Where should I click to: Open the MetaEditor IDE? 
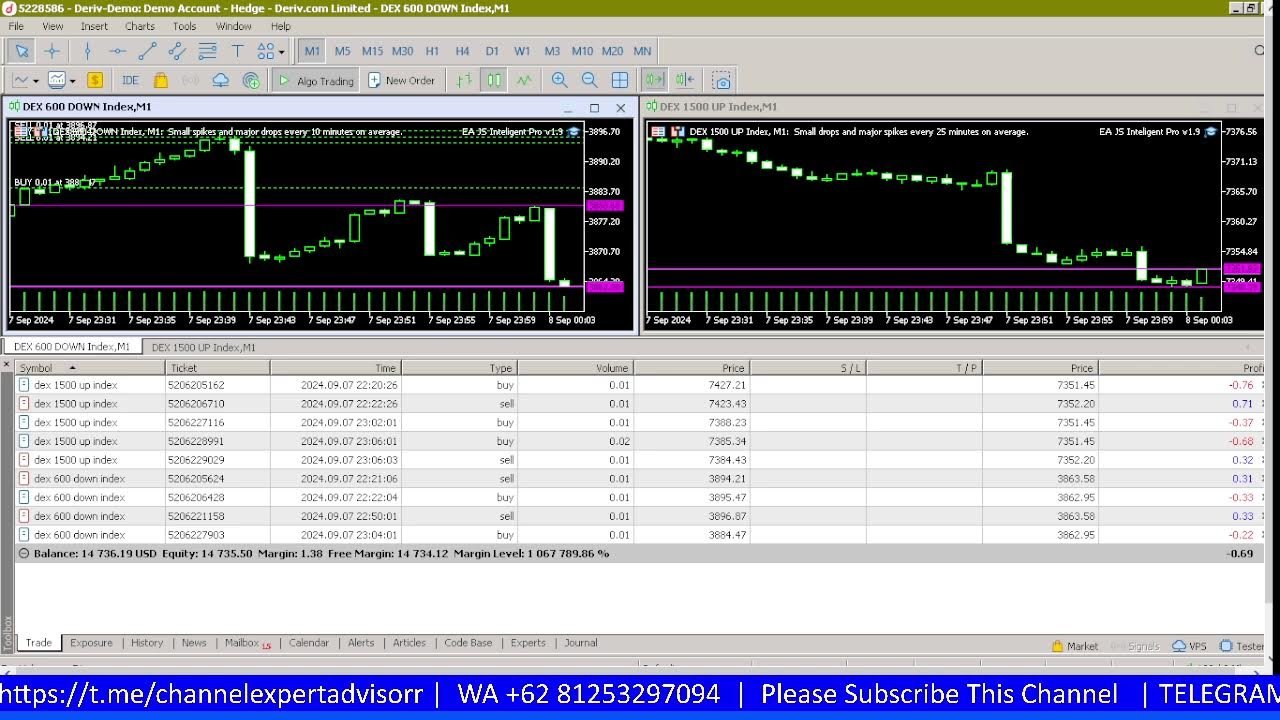coord(130,80)
